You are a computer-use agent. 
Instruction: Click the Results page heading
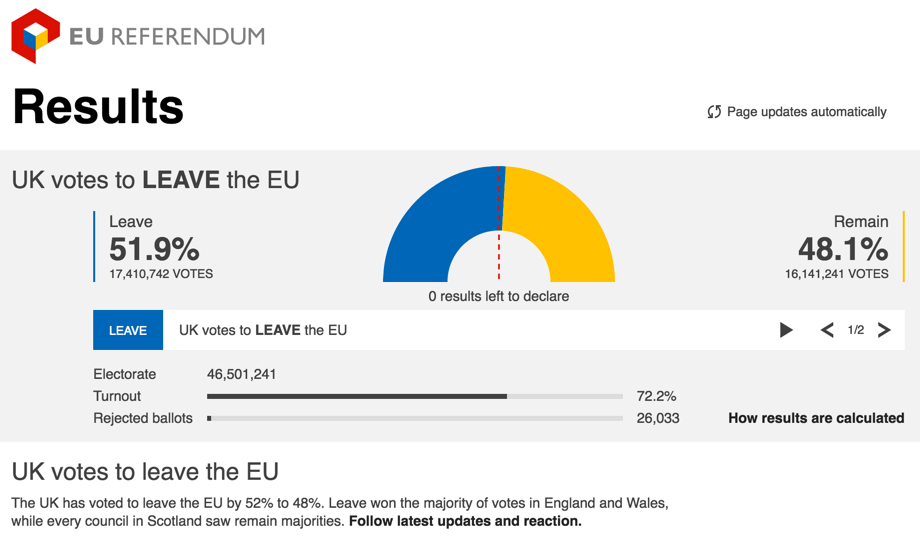pos(98,107)
